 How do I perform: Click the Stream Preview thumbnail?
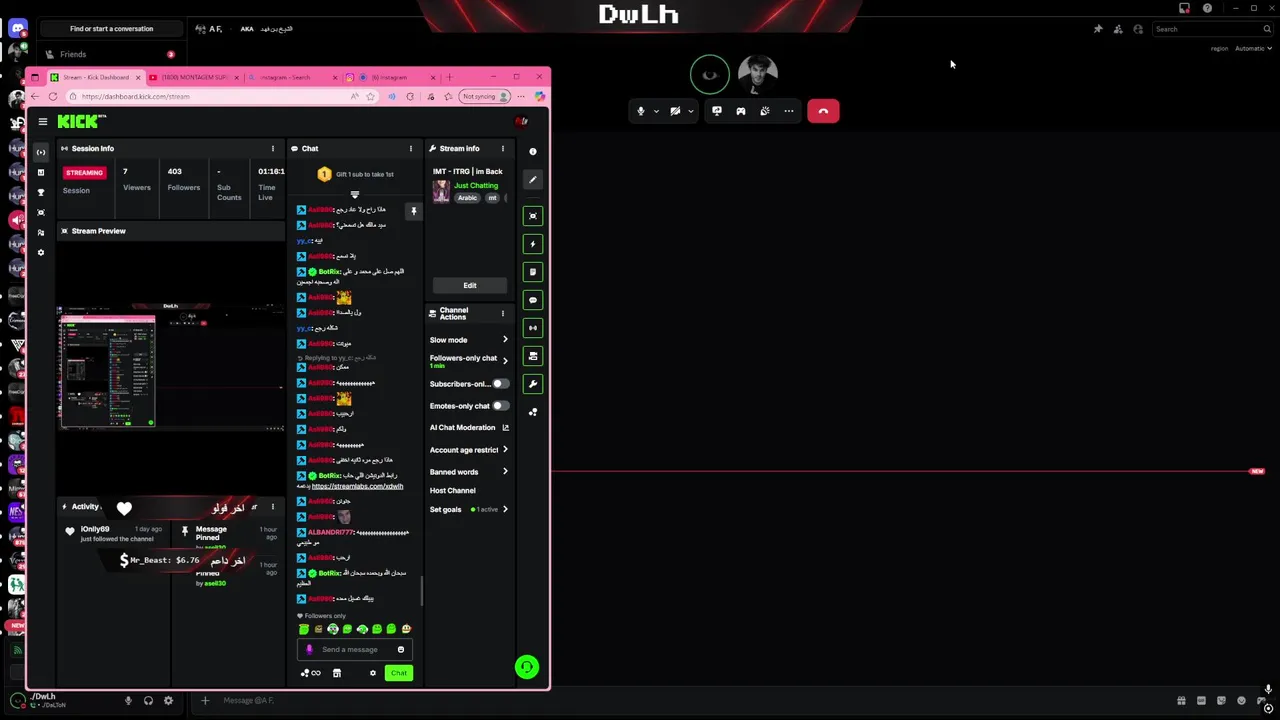pyautogui.click(x=171, y=366)
